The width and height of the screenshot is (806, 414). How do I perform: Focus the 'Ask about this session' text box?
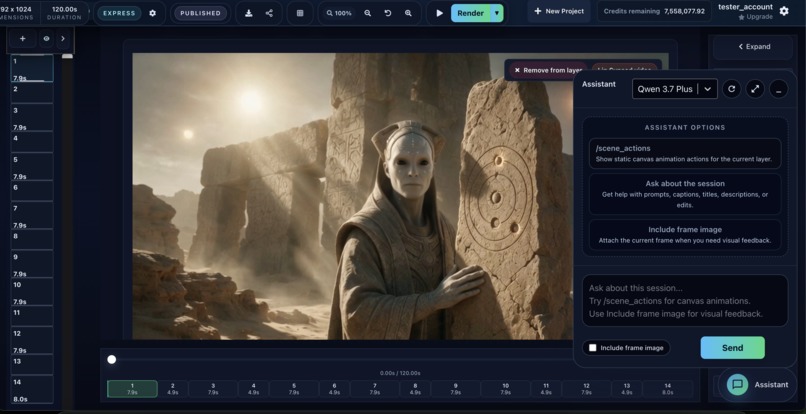tap(685, 300)
